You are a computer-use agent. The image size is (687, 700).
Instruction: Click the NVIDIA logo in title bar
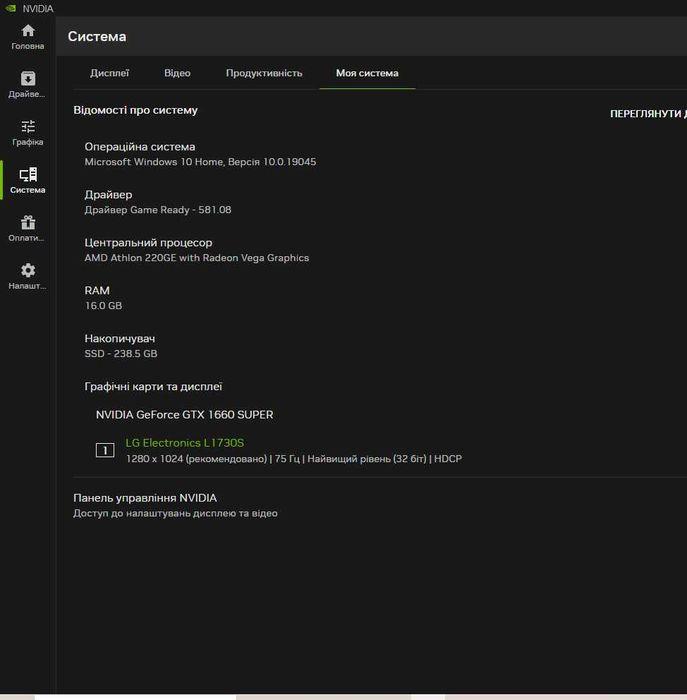click(11, 8)
